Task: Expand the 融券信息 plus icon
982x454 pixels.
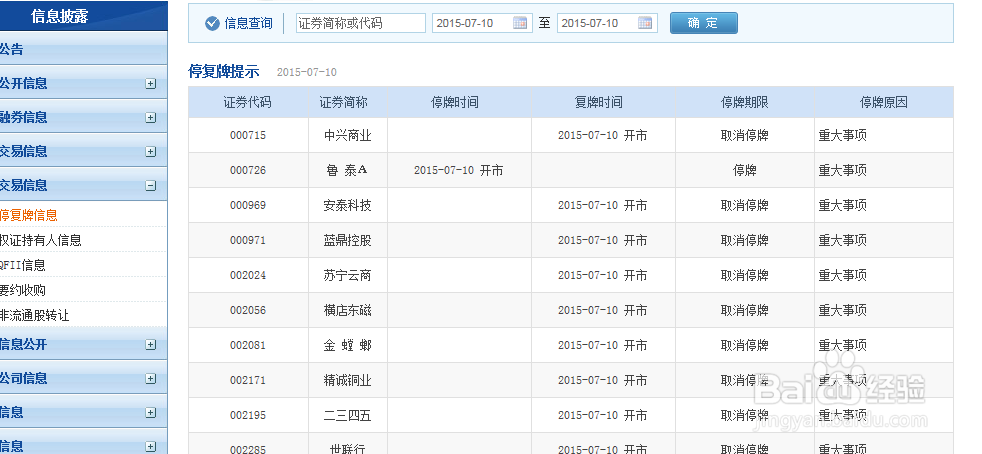Action: point(150,117)
